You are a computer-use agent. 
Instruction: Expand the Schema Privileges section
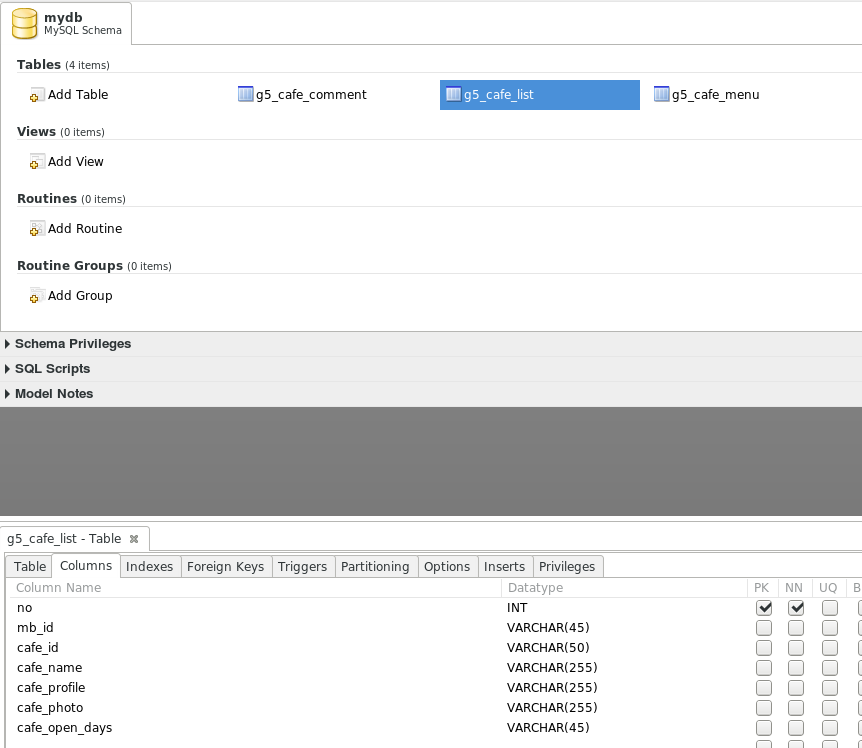click(x=8, y=344)
